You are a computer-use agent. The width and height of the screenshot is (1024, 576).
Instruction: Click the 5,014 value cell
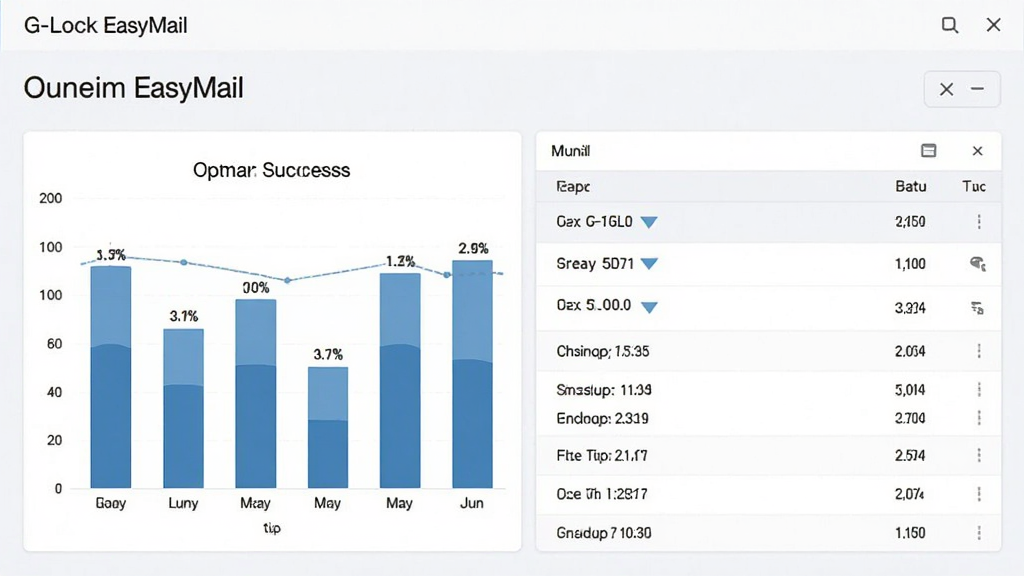click(910, 390)
